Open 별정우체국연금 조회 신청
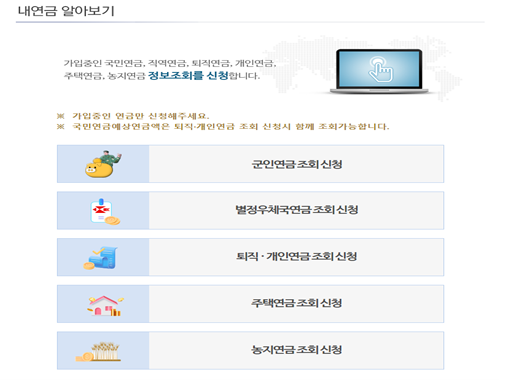Viewport: 506px width, 381px height. tap(250, 210)
